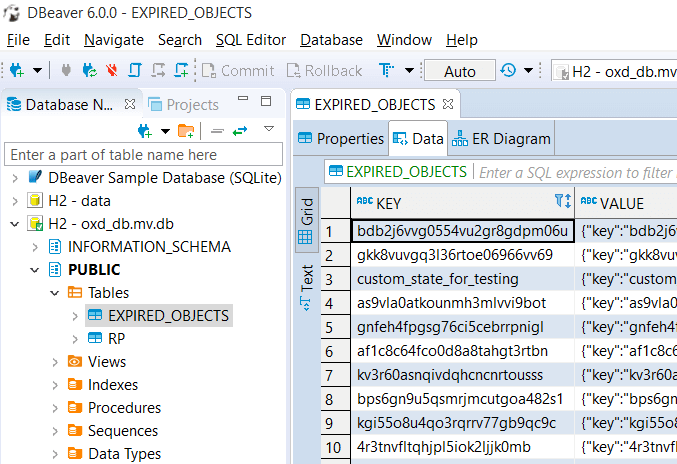Open the Search menu
677x464 pixels.
(180, 40)
